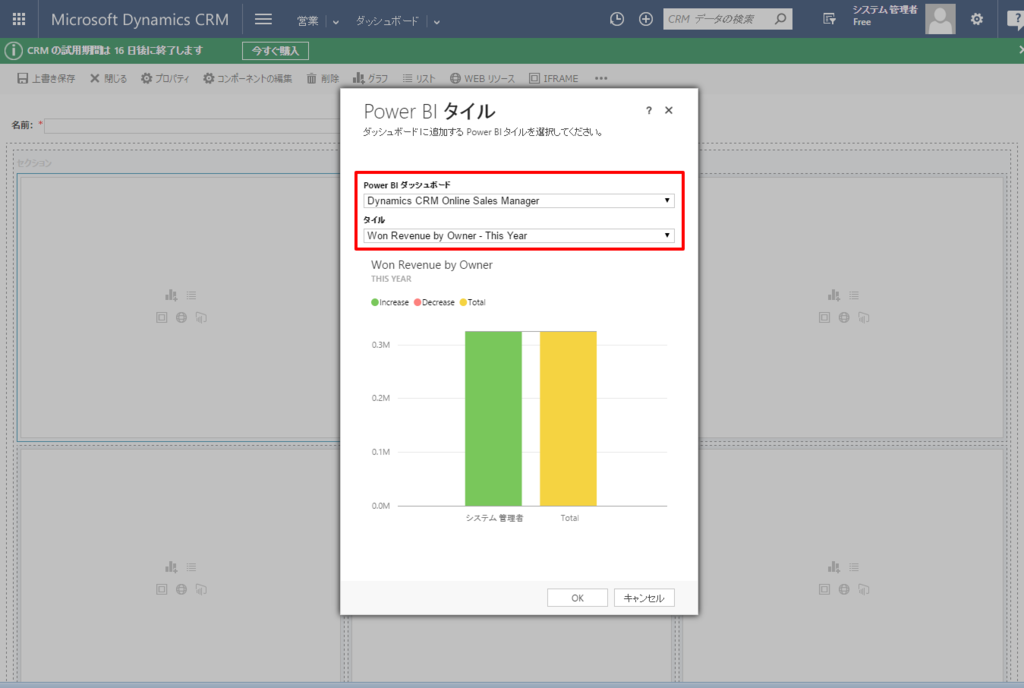
Task: Click コンポーネントの編集 toolbar item
Action: point(248,78)
